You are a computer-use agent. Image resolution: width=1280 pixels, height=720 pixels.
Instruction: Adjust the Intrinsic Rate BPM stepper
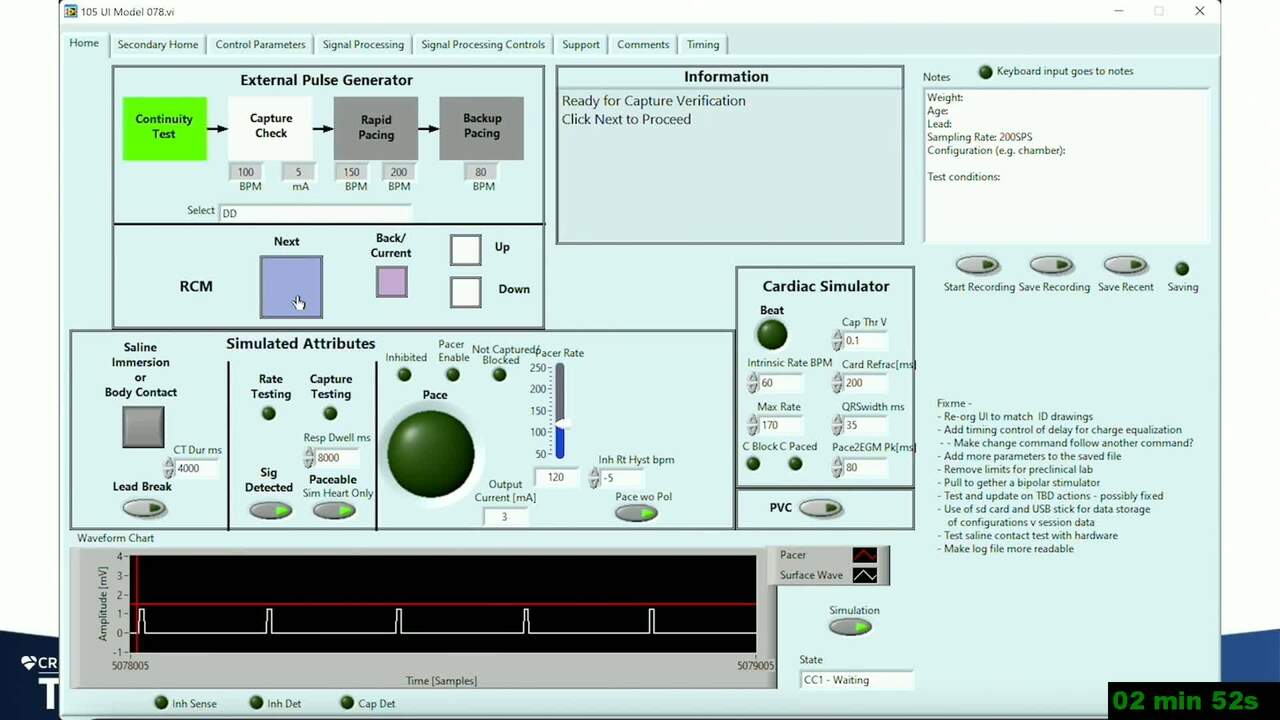pyautogui.click(x=753, y=383)
